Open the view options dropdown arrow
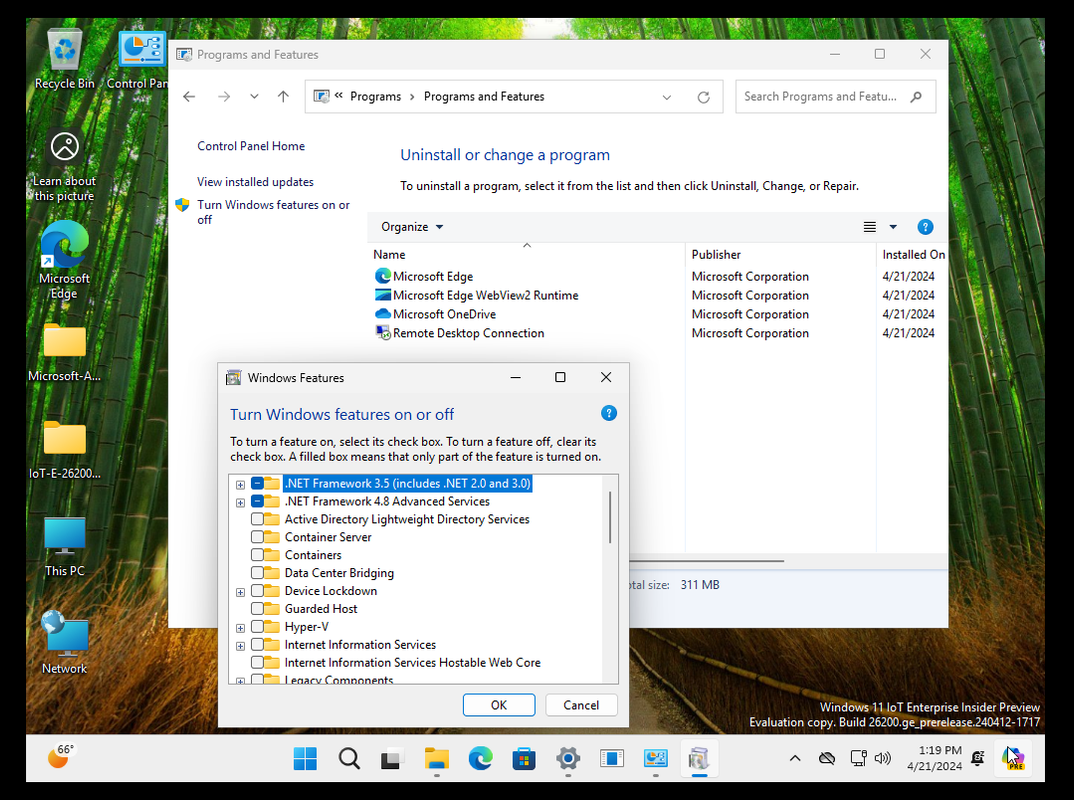The image size is (1074, 800). pyautogui.click(x=892, y=227)
